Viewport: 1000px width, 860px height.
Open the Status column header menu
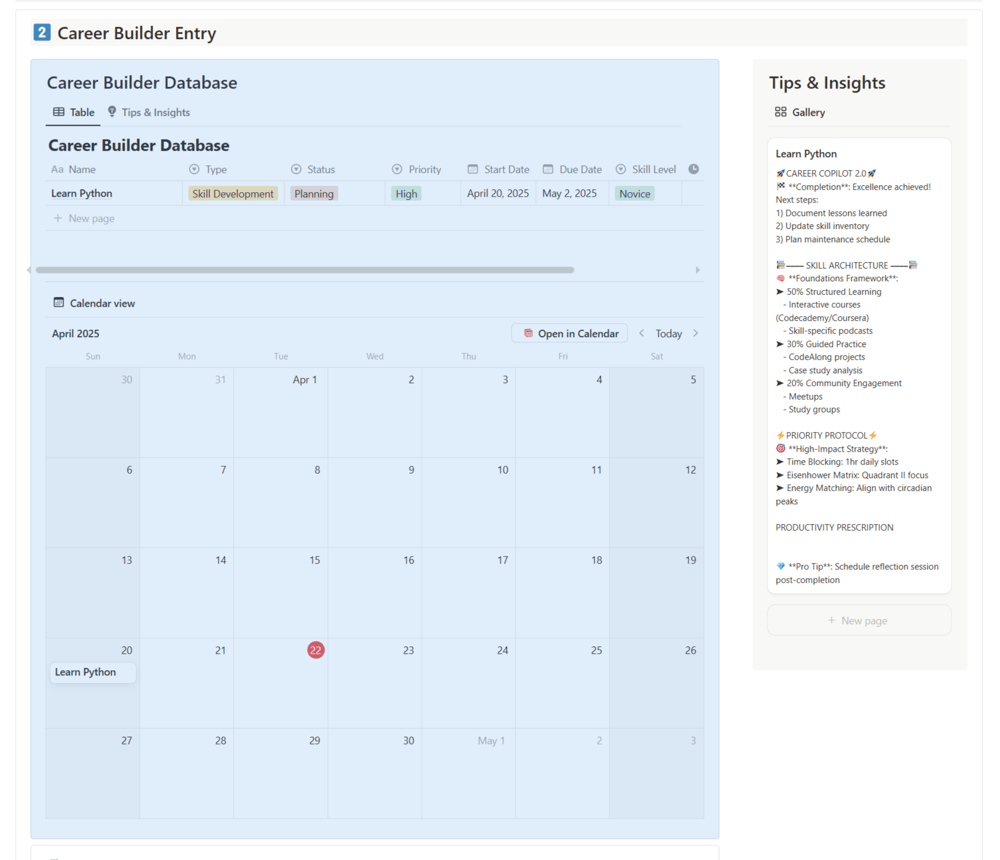pyautogui.click(x=312, y=169)
